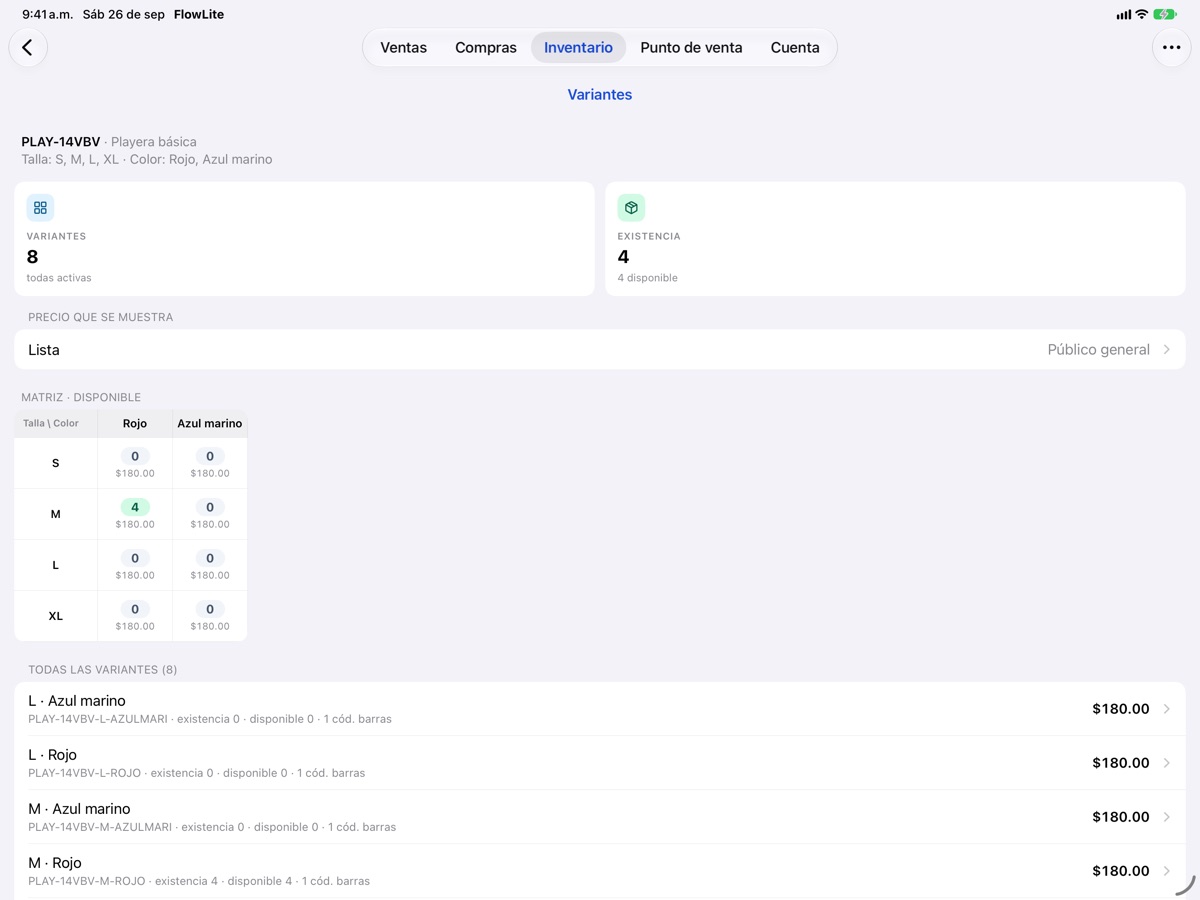Image resolution: width=1200 pixels, height=900 pixels.
Task: Tap the back arrow button
Action: click(x=28, y=47)
